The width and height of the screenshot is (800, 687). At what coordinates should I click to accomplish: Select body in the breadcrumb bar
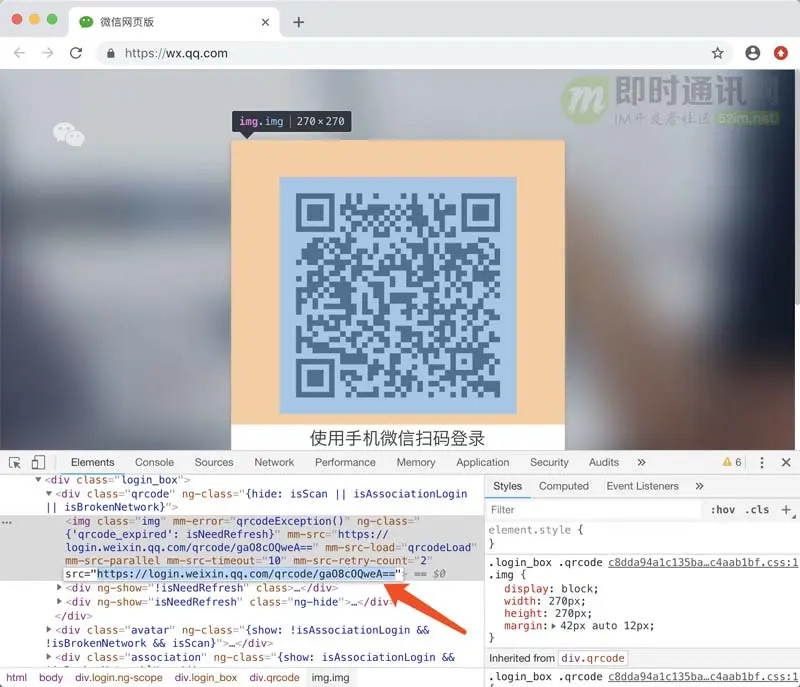point(51,677)
